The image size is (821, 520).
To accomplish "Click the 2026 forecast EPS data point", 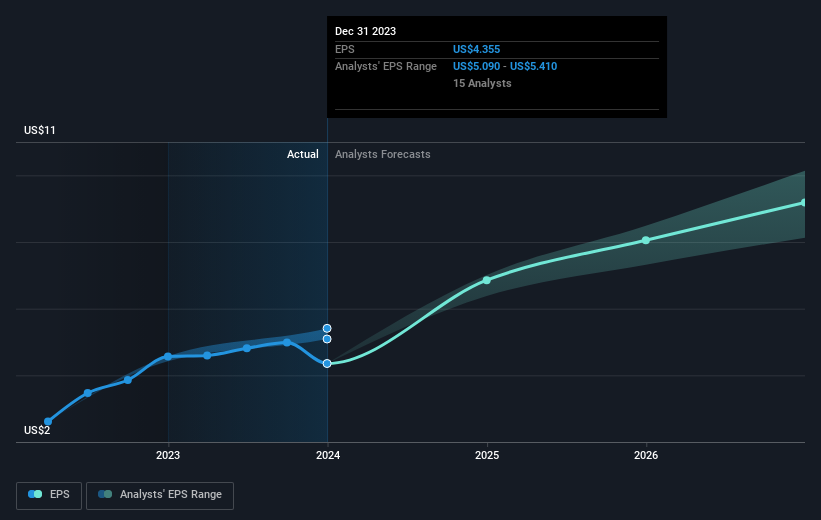I will 646,240.
